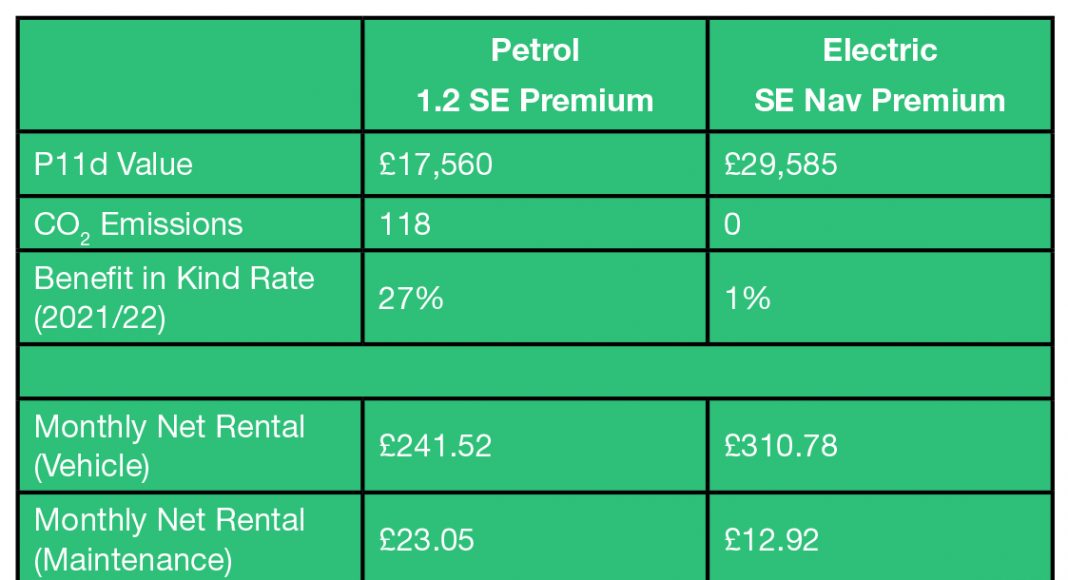Select the 118 emissions cell
The width and height of the screenshot is (1068, 580).
[x=405, y=223]
